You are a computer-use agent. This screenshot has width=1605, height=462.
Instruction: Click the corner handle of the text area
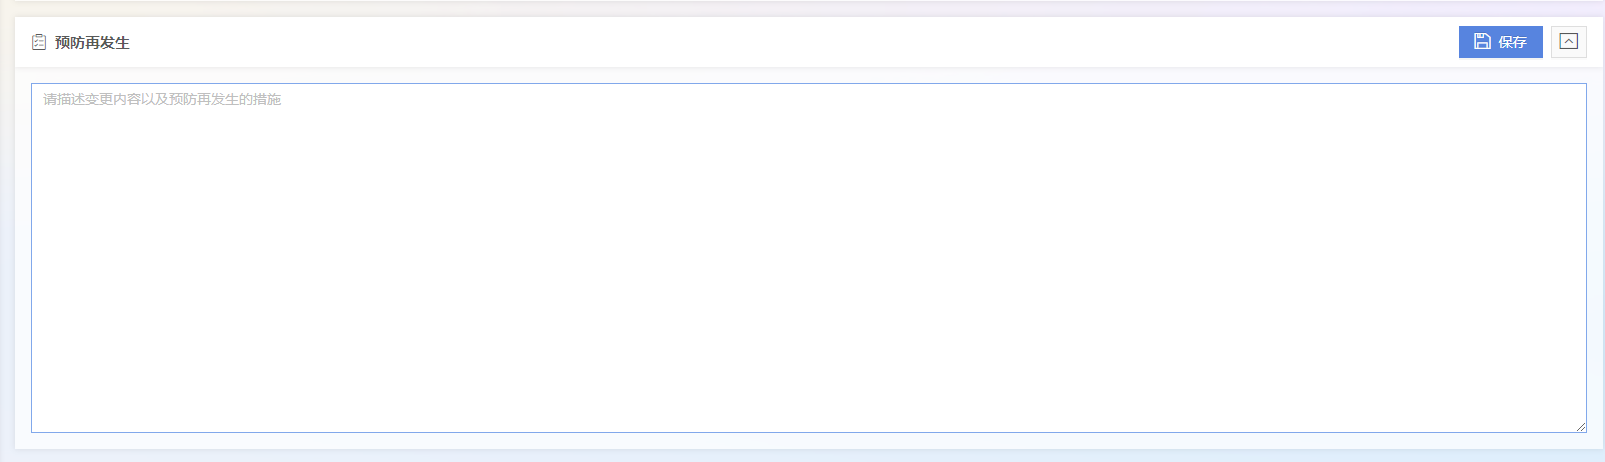pyautogui.click(x=1580, y=426)
